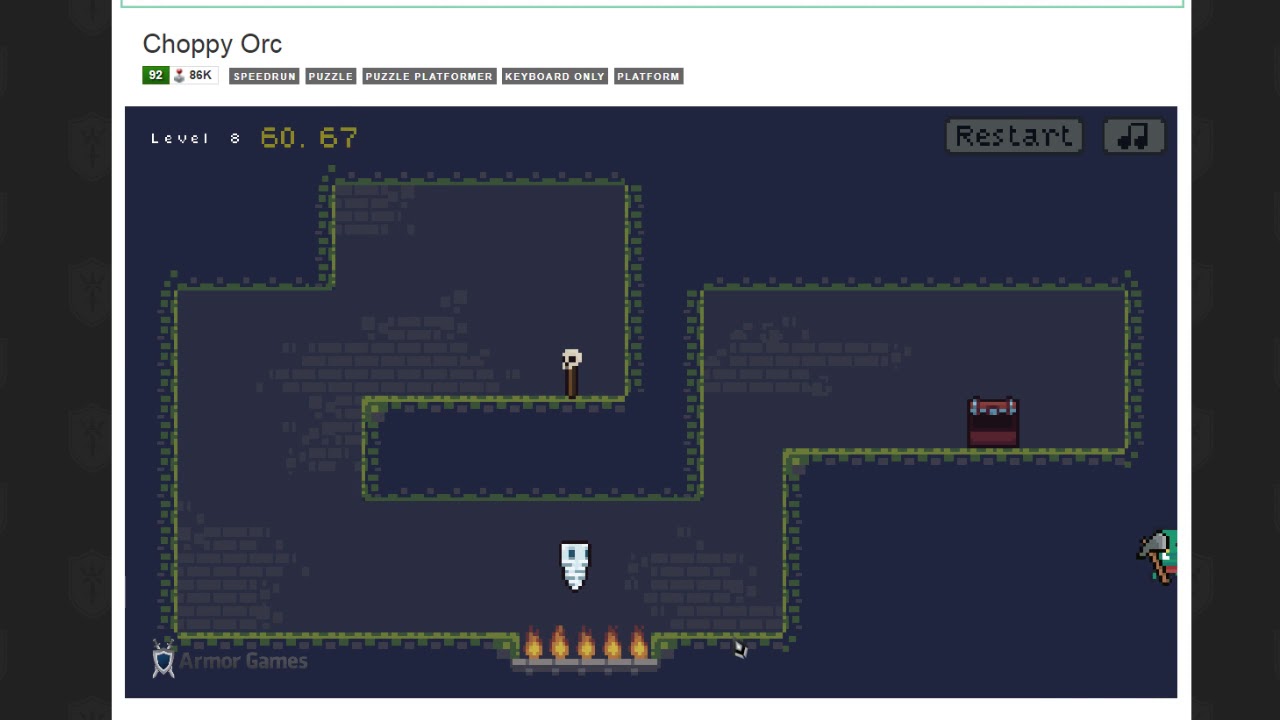The image size is (1280, 720).
Task: Open the KEYBOARD ONLY tag
Action: click(555, 76)
